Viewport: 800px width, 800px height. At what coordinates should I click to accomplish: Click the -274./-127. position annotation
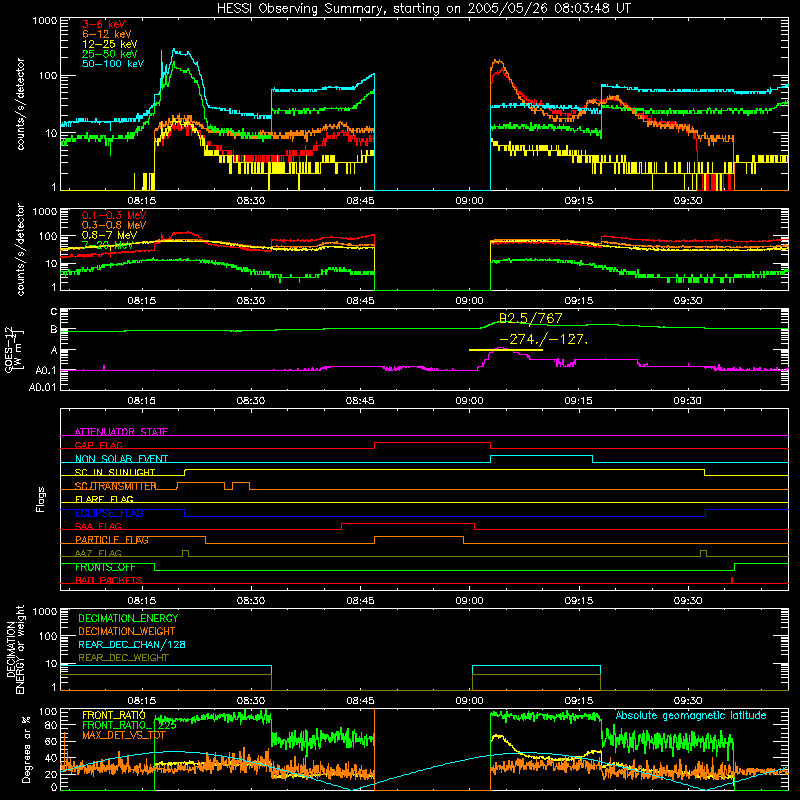[x=543, y=339]
